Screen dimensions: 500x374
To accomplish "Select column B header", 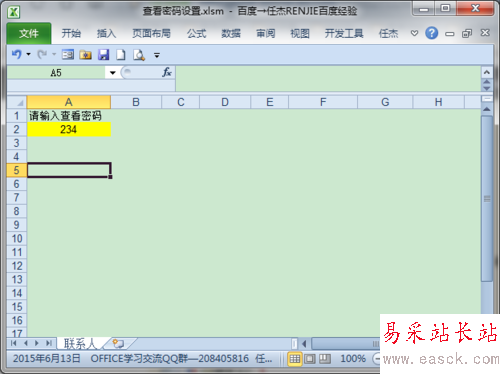I will 136,102.
